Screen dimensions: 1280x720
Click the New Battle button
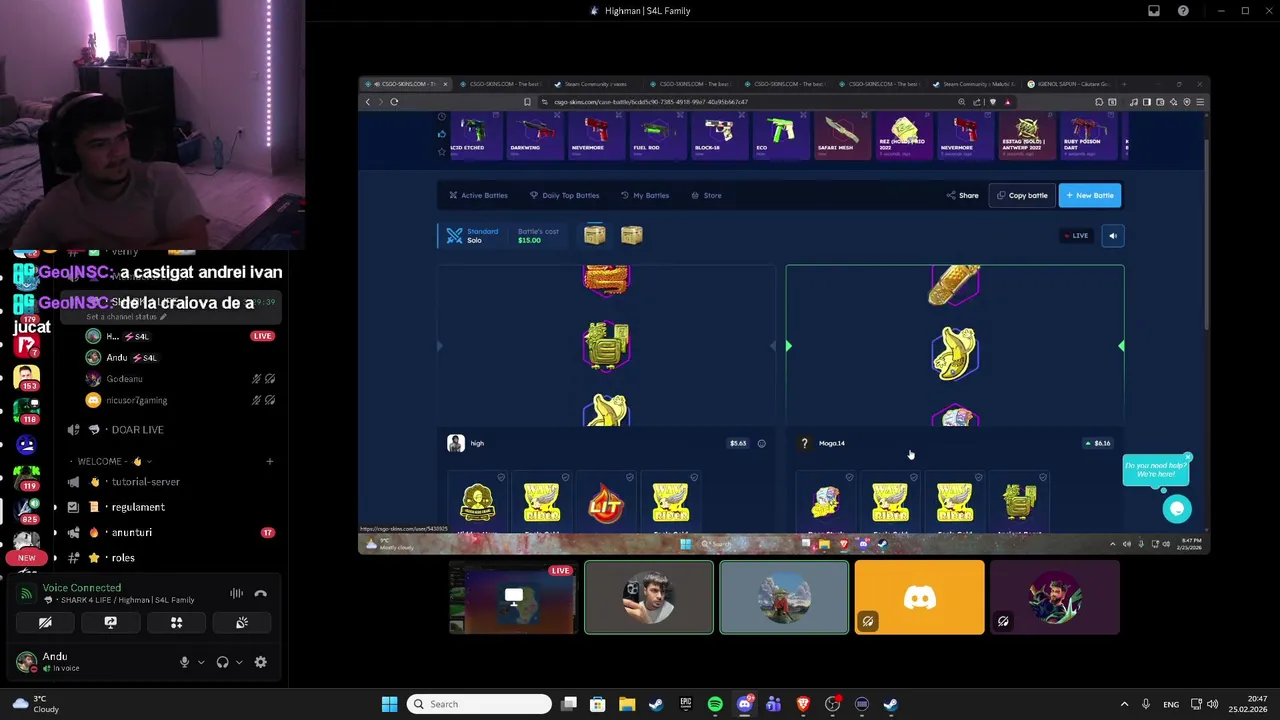click(1090, 195)
